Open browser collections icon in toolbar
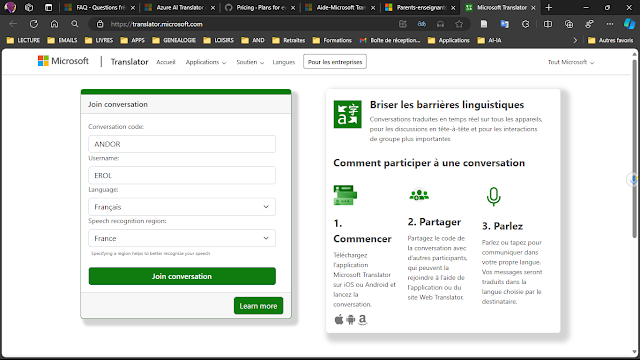The height and width of the screenshot is (360, 640). click(569, 24)
